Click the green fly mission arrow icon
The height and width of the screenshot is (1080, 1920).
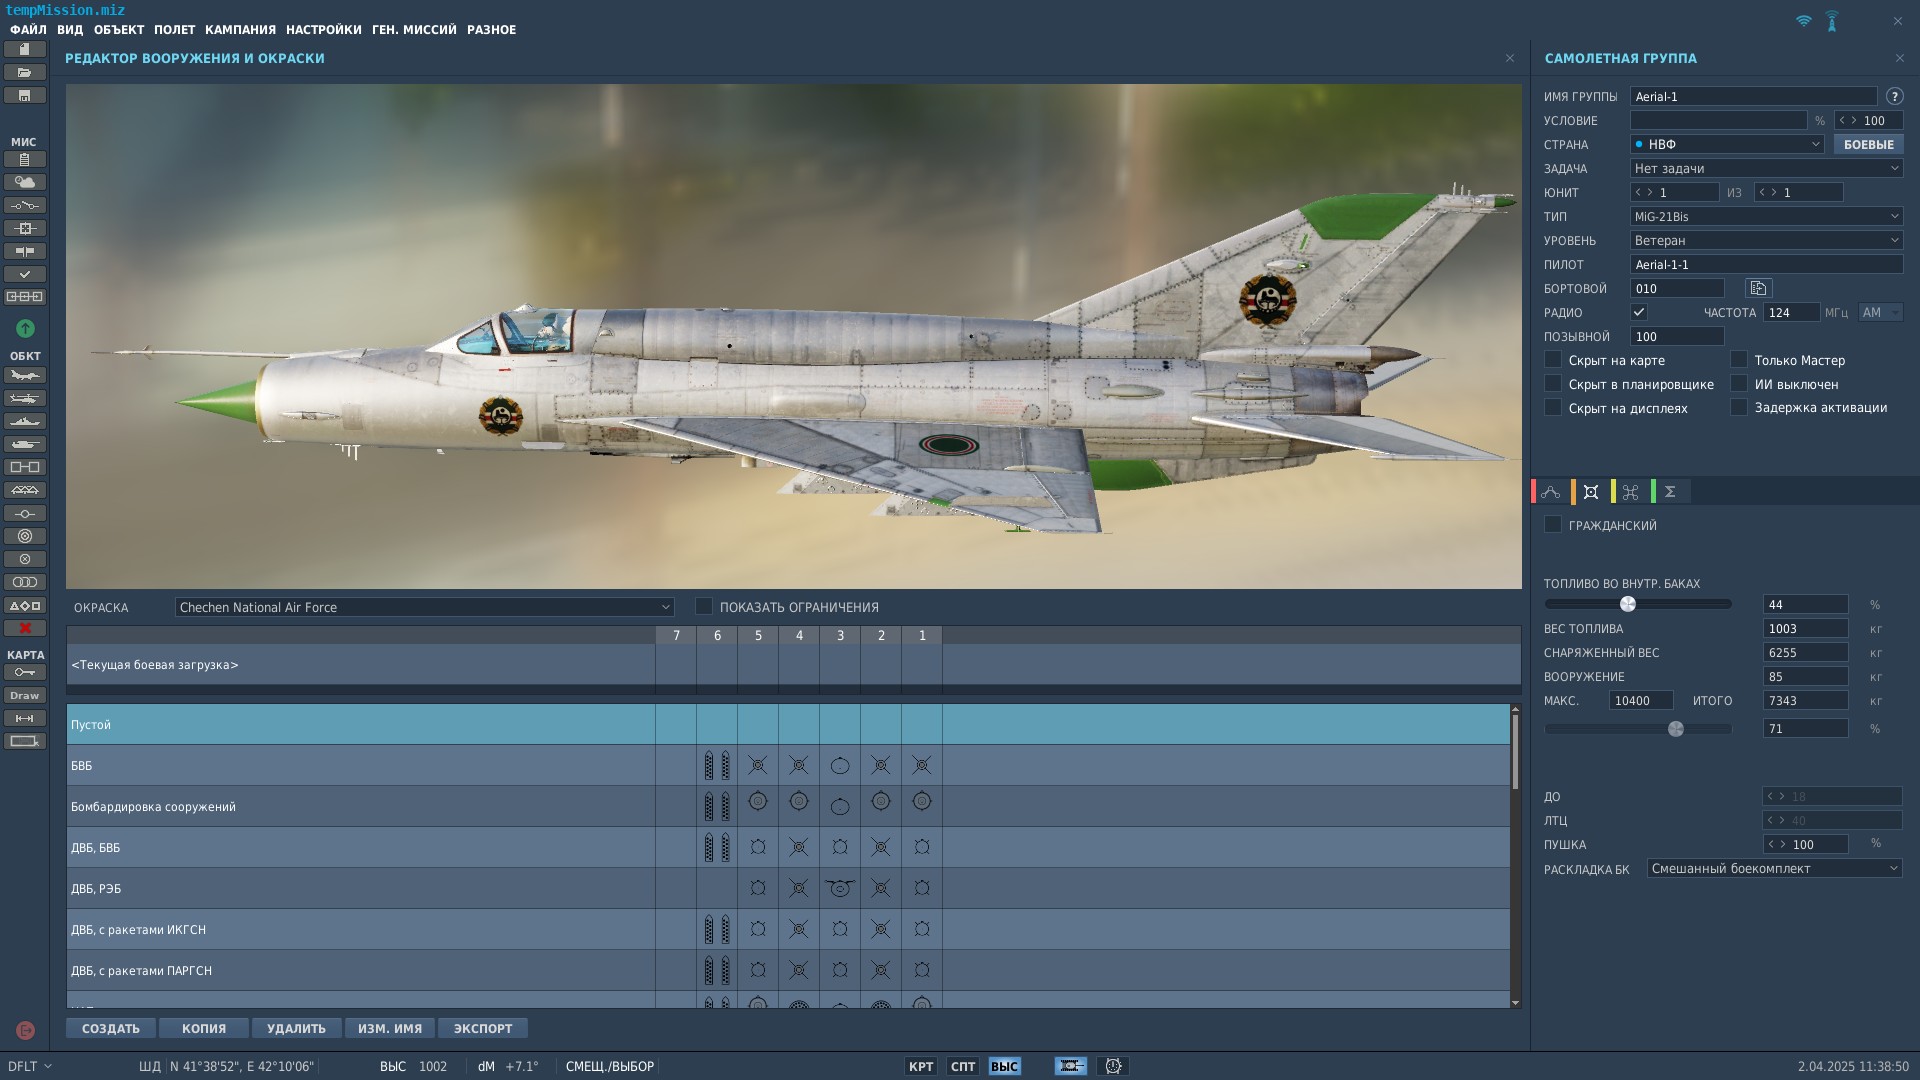[25, 329]
